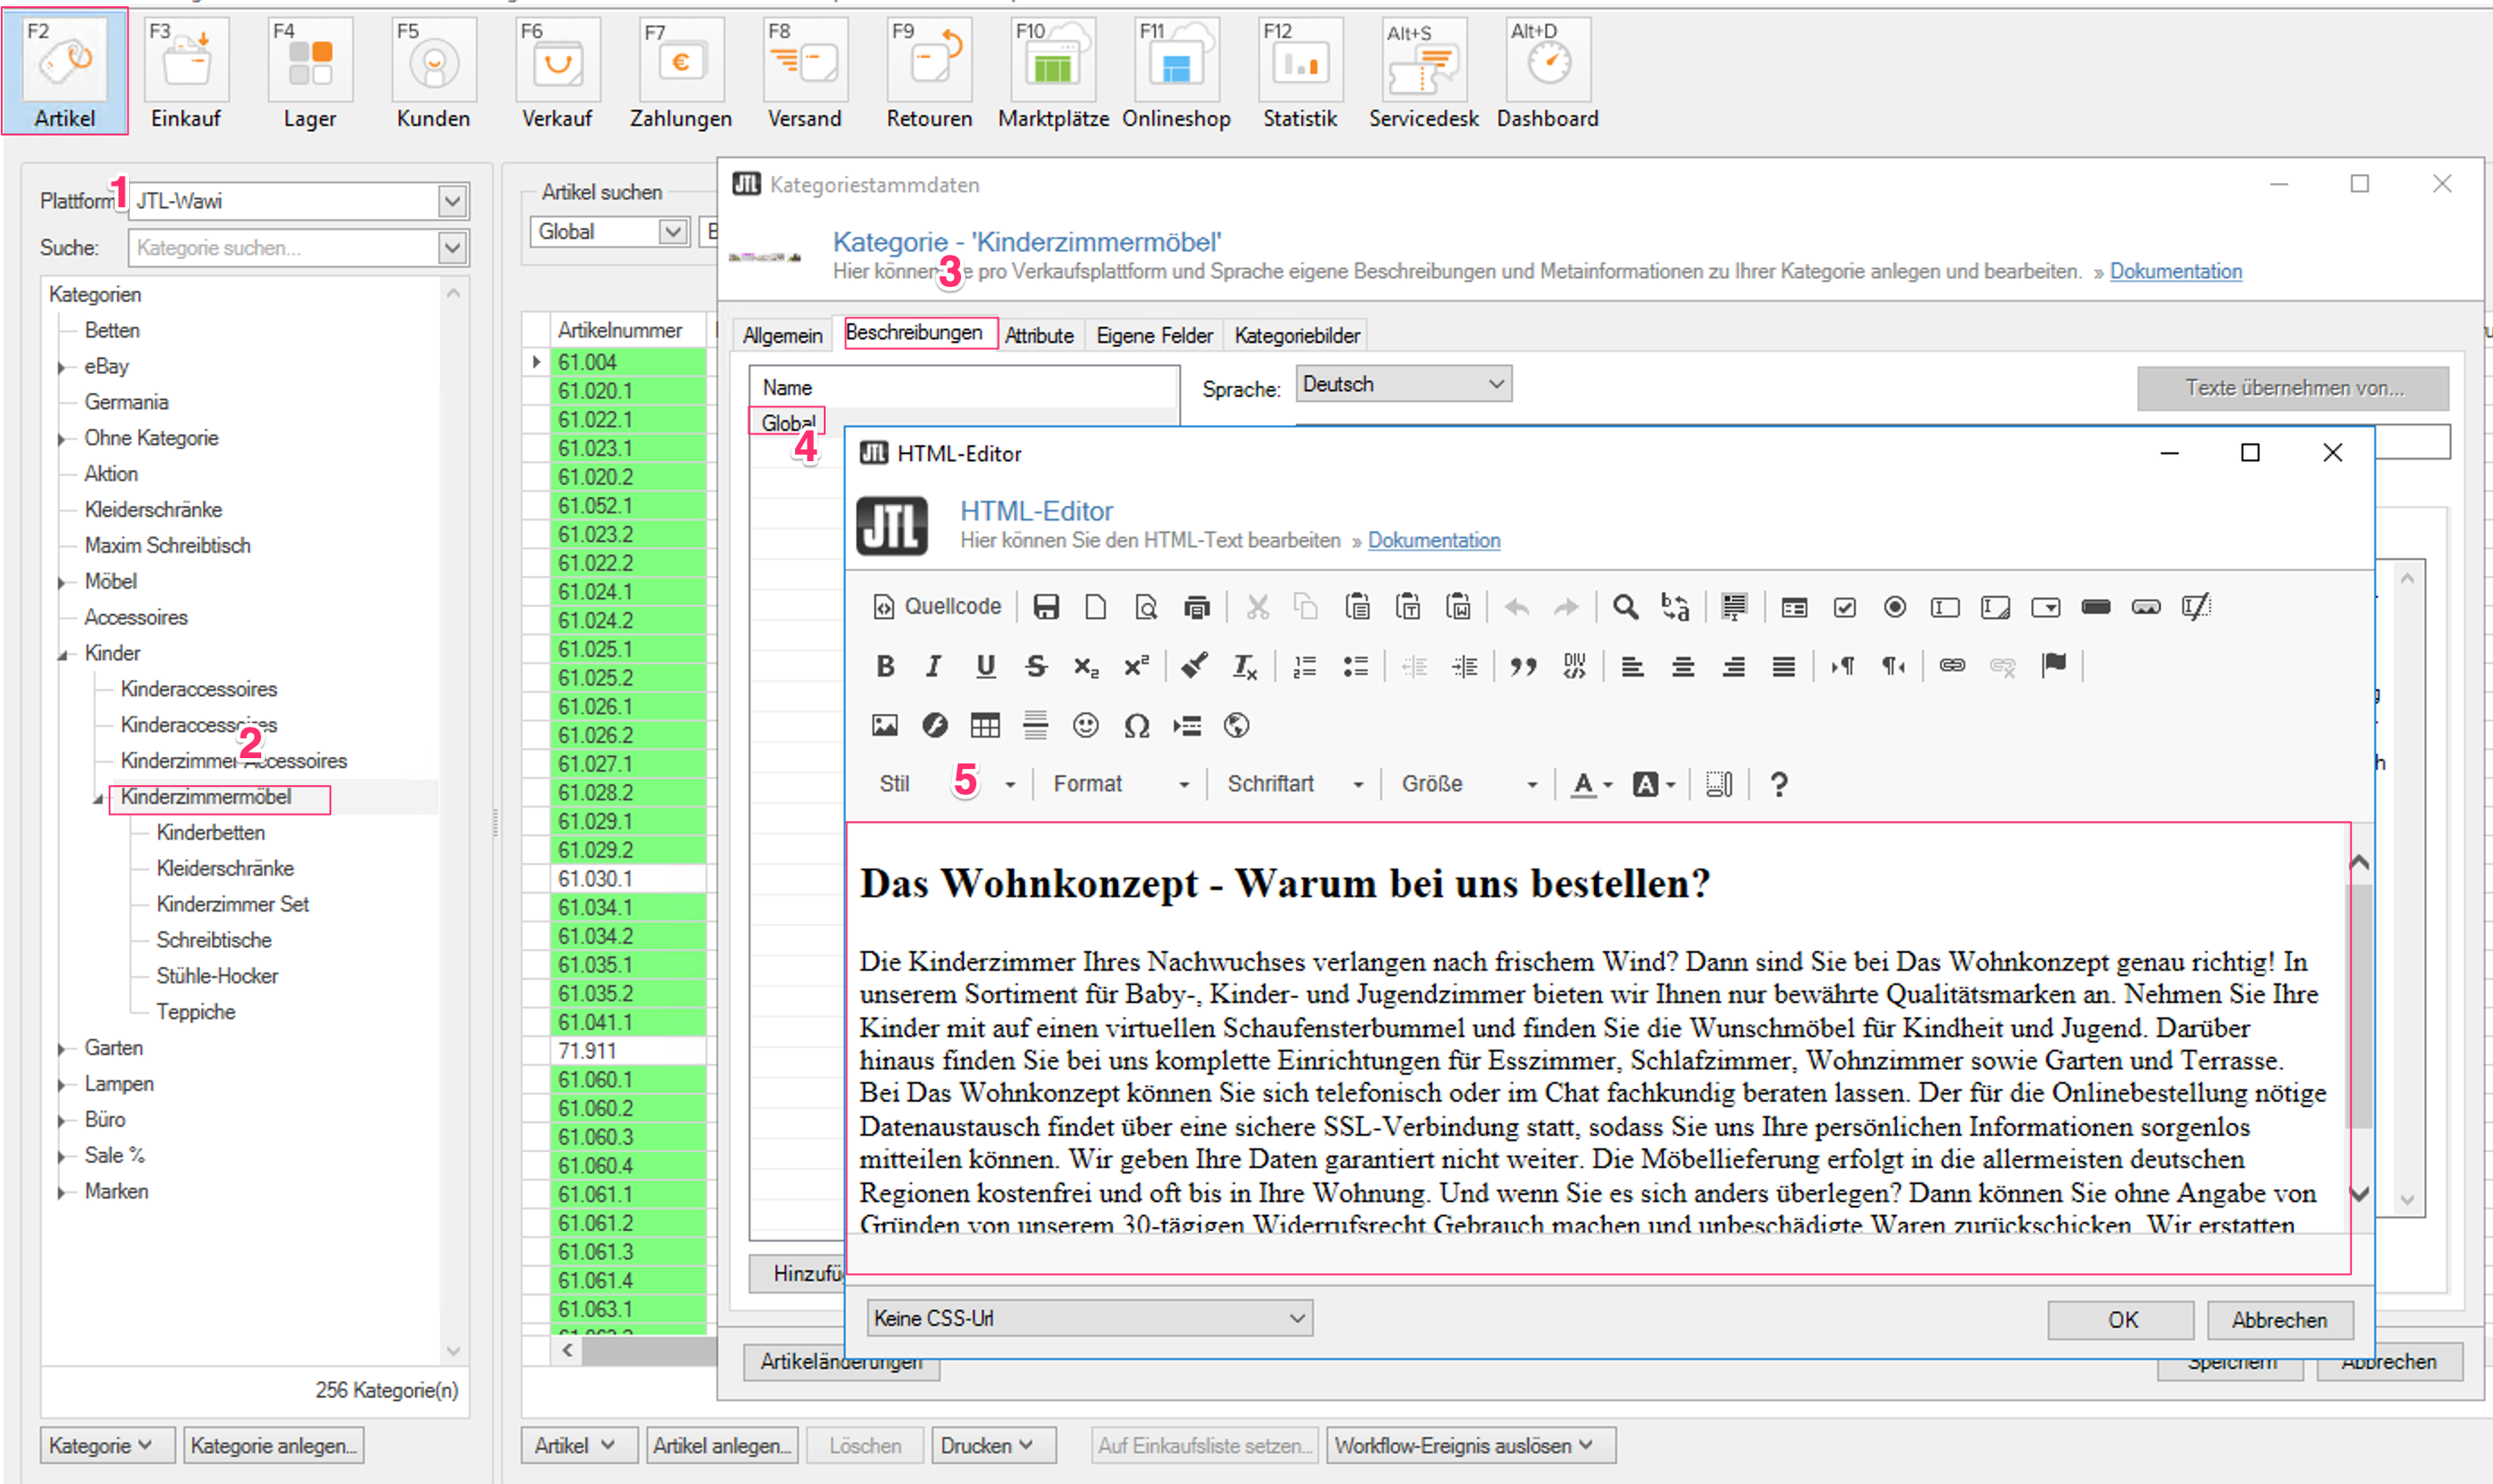Expand the Garten category node

click(x=62, y=1048)
